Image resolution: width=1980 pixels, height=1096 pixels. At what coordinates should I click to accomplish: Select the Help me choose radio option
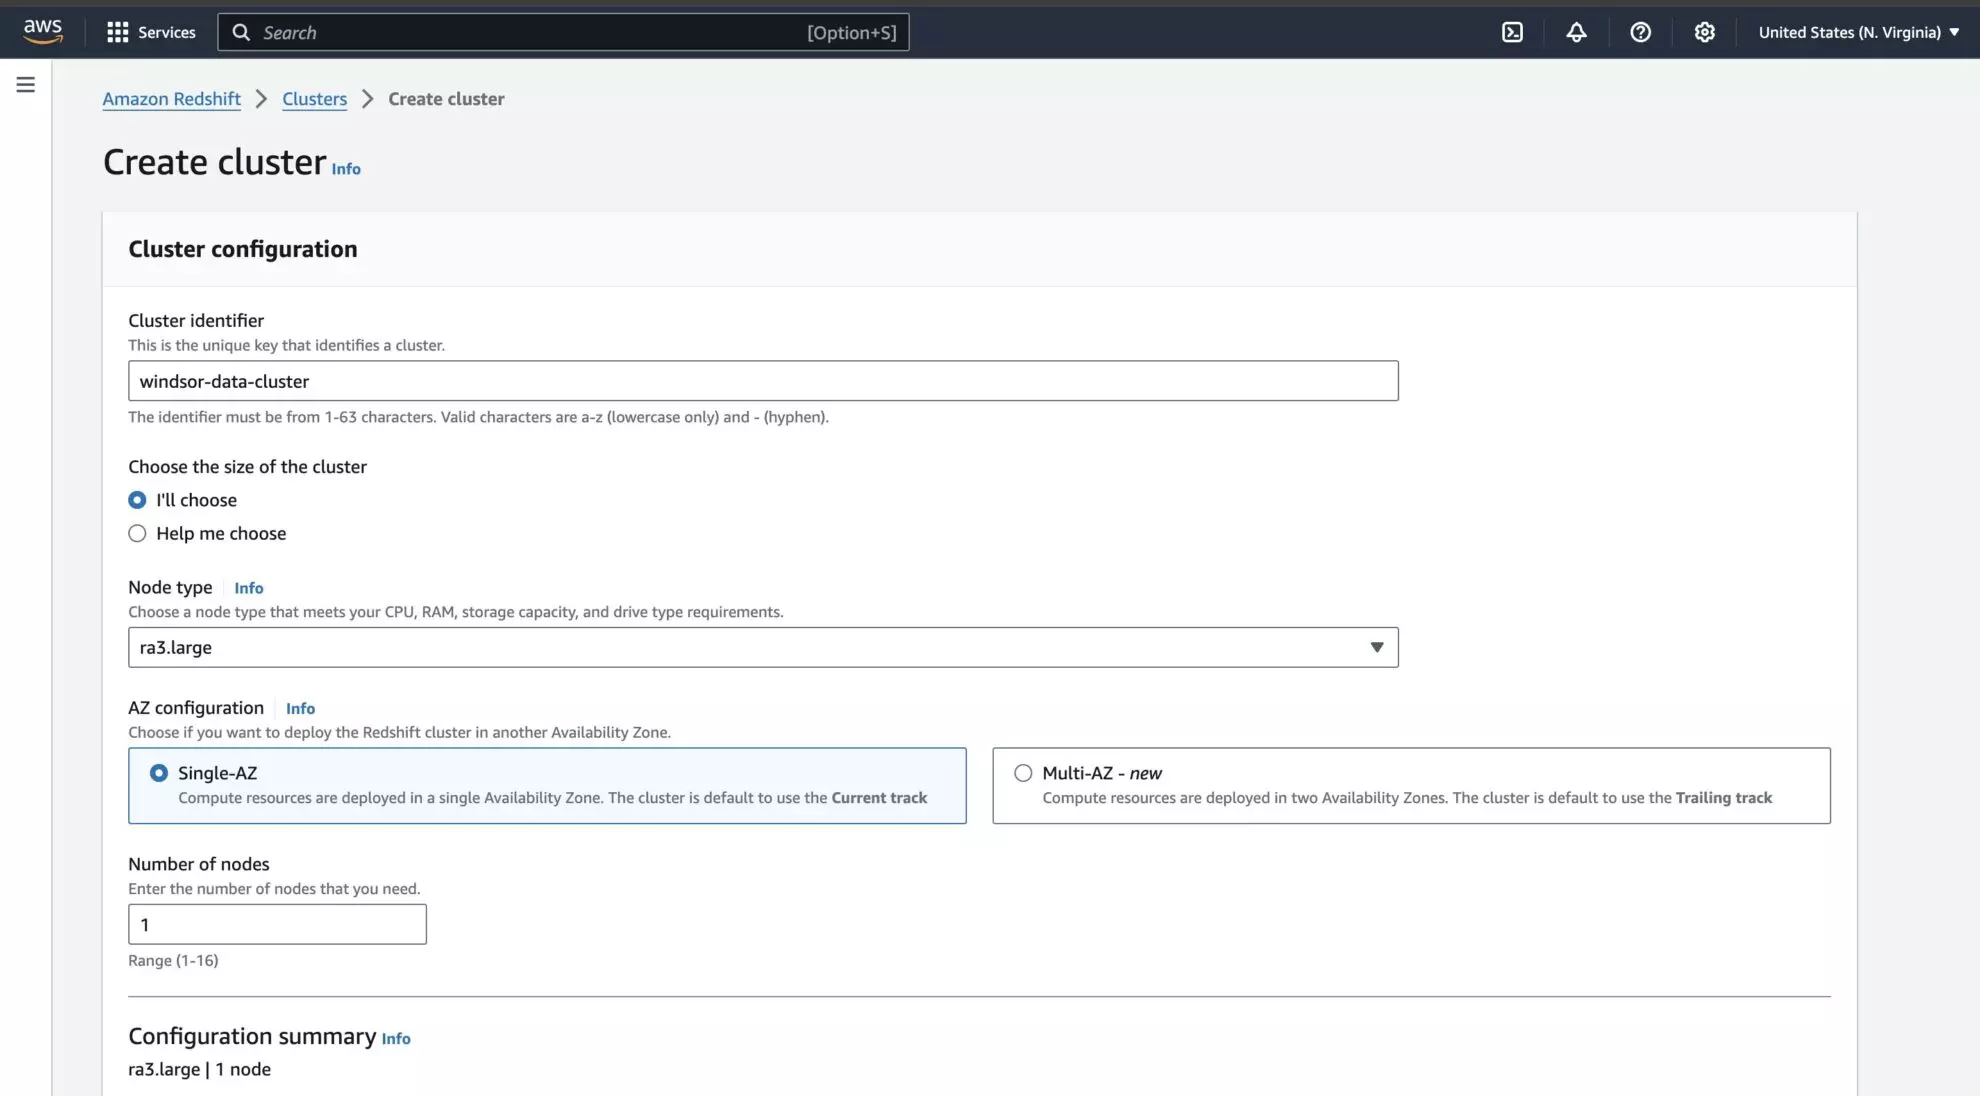137,534
